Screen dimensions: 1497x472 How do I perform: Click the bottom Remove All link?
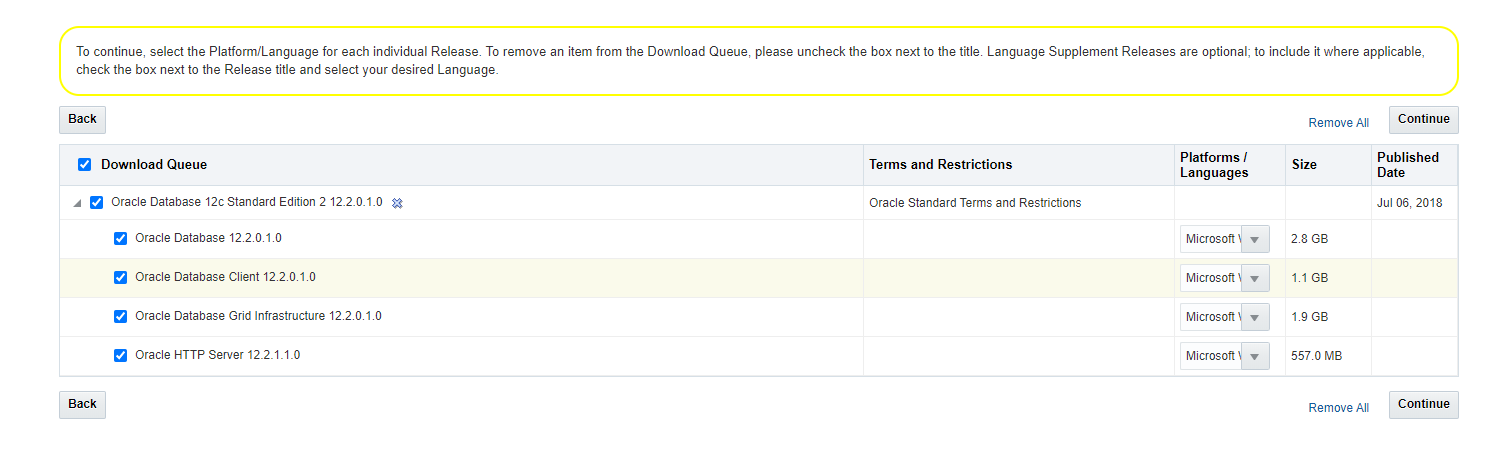tap(1338, 408)
